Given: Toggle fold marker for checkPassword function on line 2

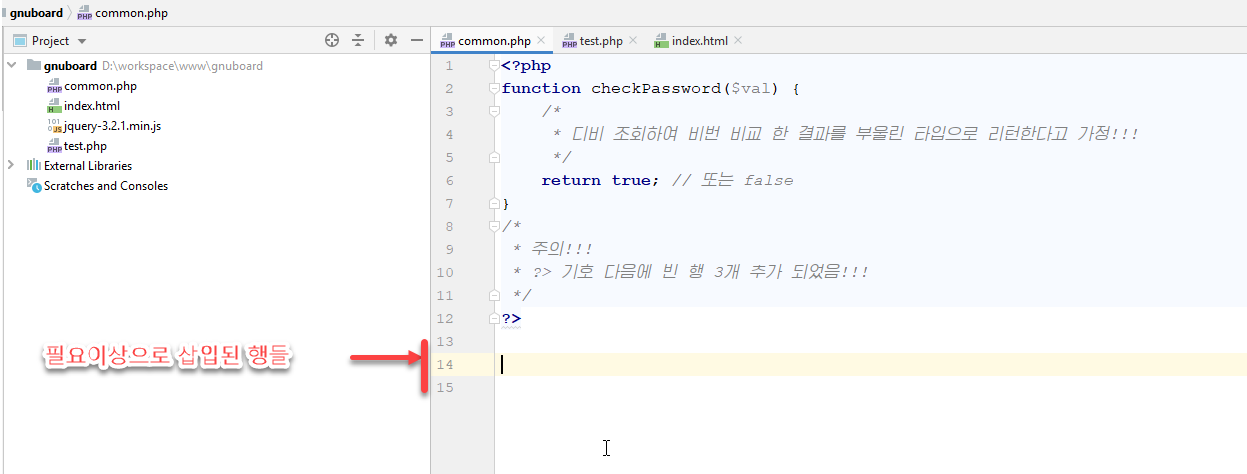Looking at the screenshot, I should pos(494,89).
